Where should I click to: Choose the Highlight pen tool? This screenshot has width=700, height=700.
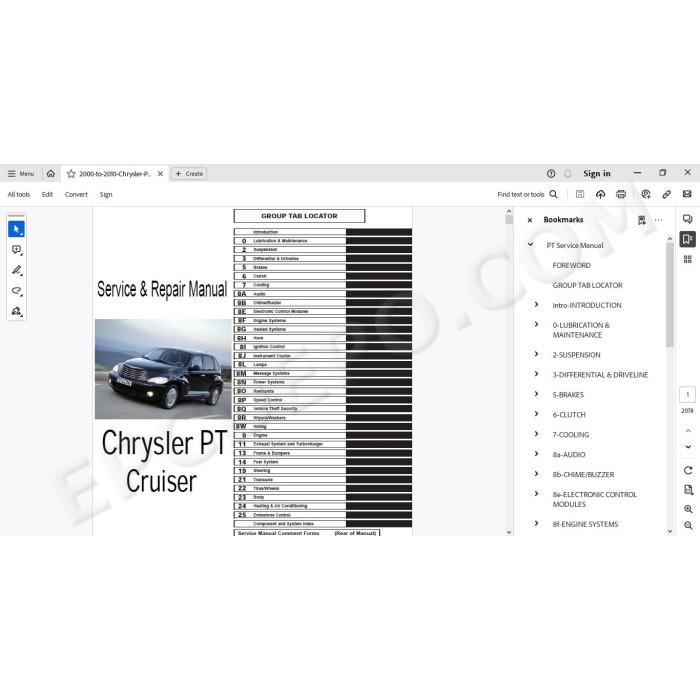click(x=17, y=271)
